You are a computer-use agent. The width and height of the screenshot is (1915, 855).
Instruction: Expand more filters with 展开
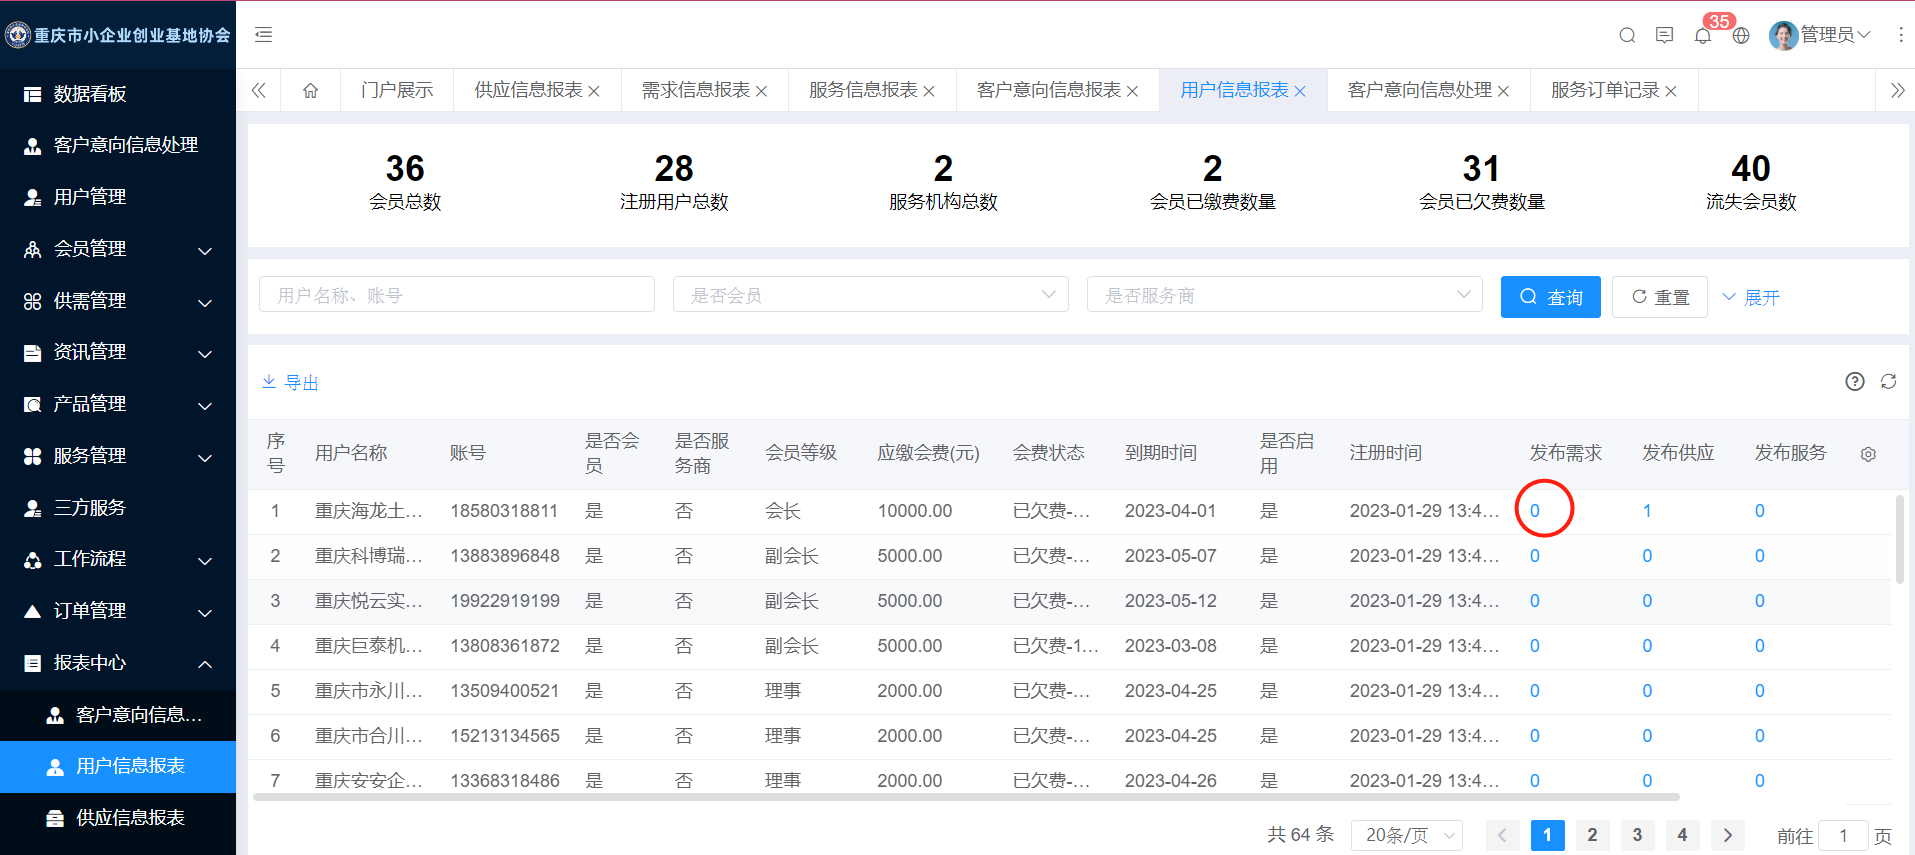pos(1751,297)
